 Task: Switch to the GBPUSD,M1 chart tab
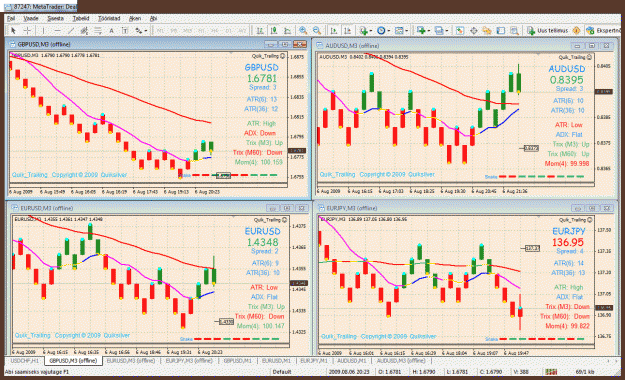238,361
